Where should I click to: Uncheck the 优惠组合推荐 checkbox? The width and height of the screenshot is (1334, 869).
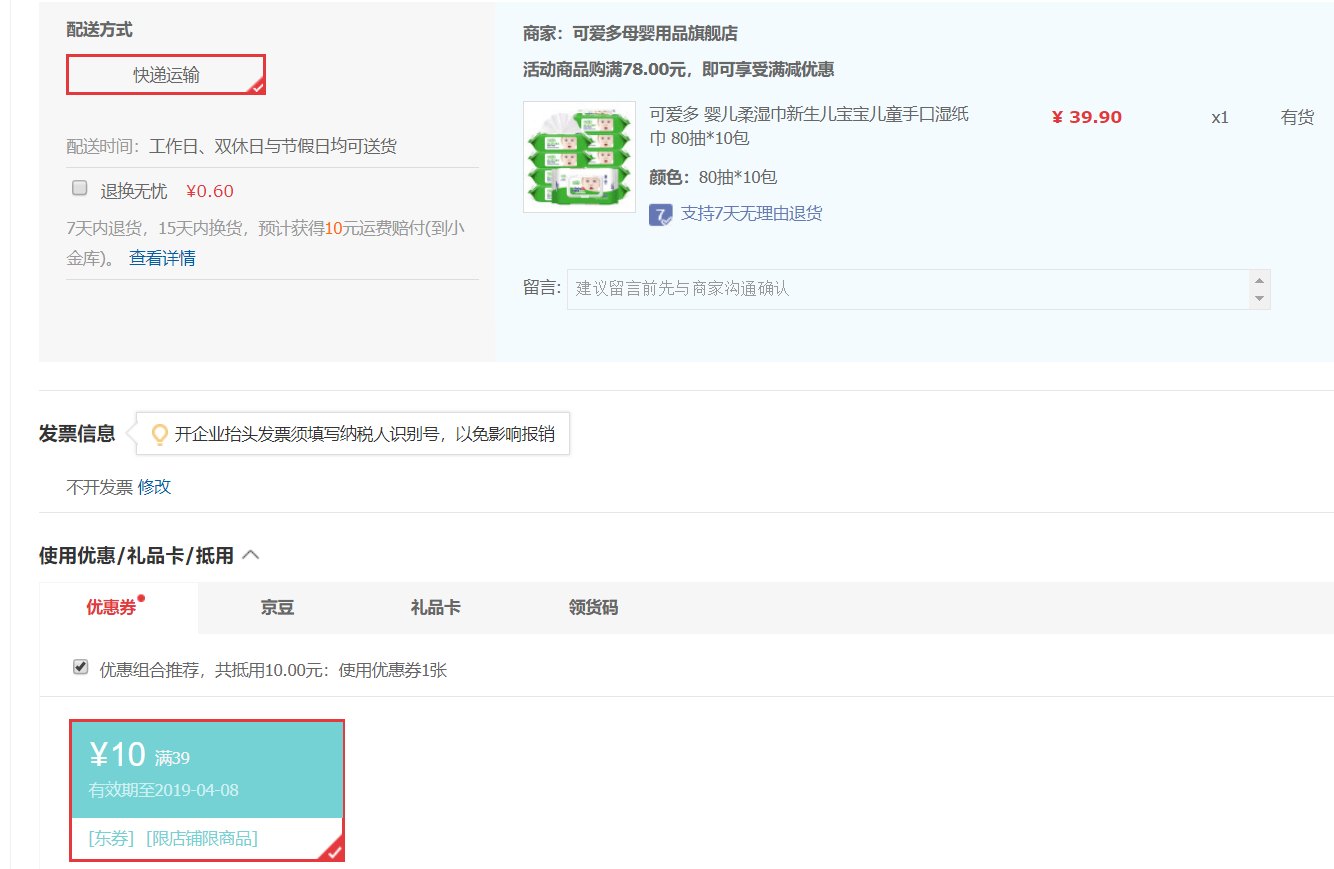coord(81,667)
